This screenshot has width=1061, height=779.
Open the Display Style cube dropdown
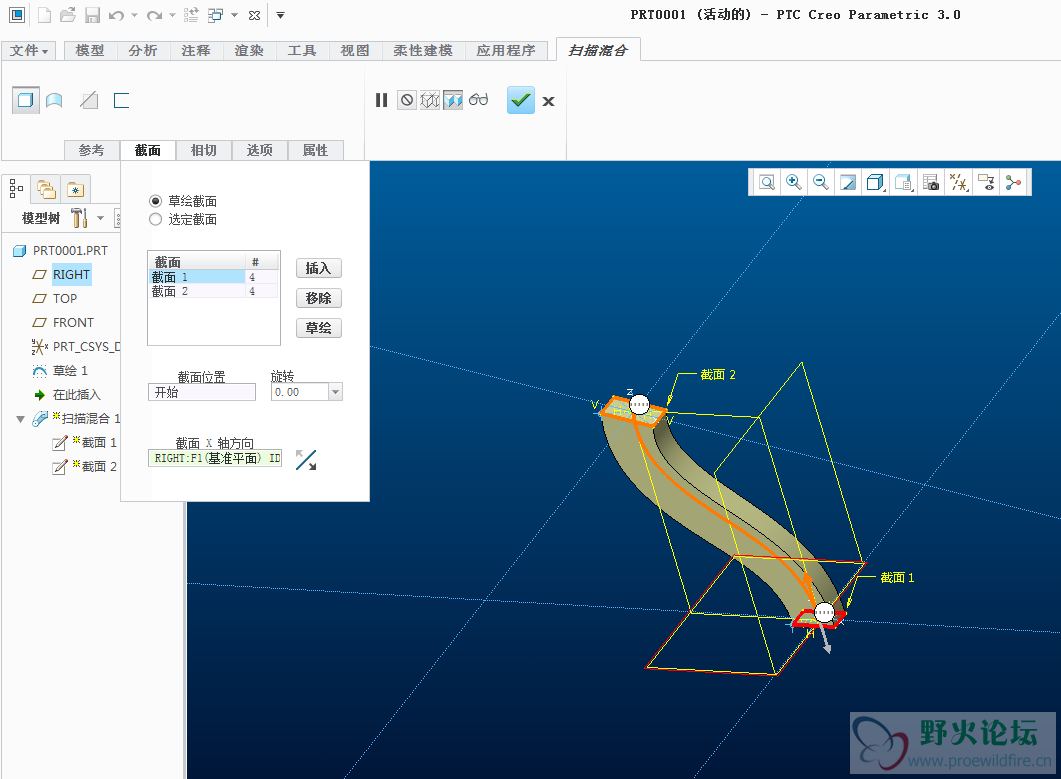(x=876, y=182)
